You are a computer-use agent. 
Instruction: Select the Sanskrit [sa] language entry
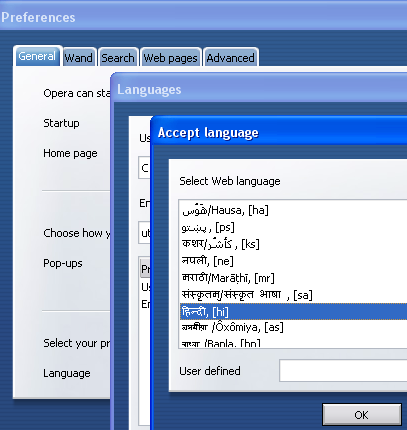293,295
